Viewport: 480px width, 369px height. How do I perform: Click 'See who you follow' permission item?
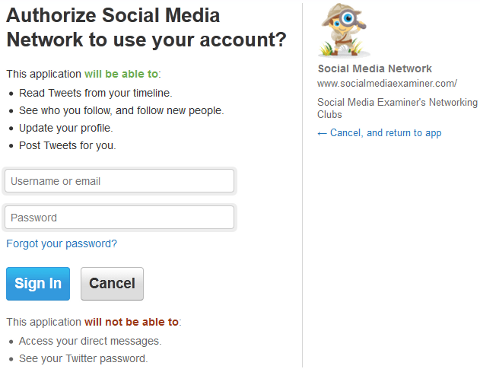click(x=121, y=110)
